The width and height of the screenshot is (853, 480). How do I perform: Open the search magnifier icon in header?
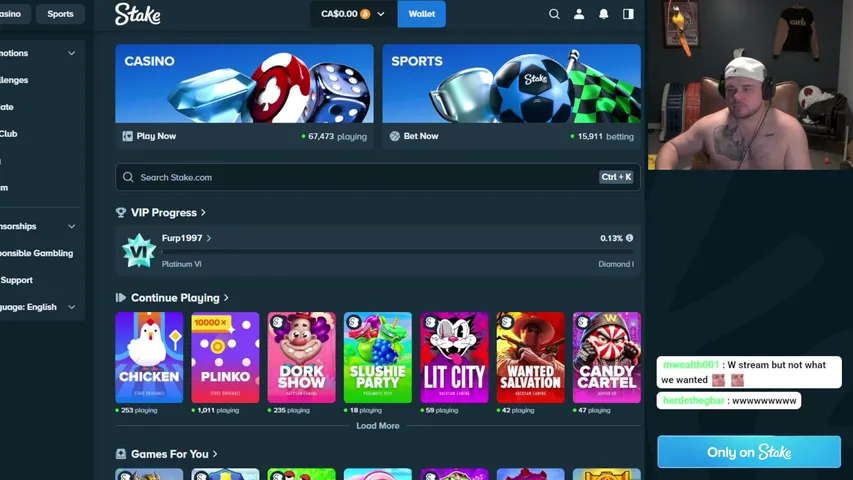pos(554,14)
